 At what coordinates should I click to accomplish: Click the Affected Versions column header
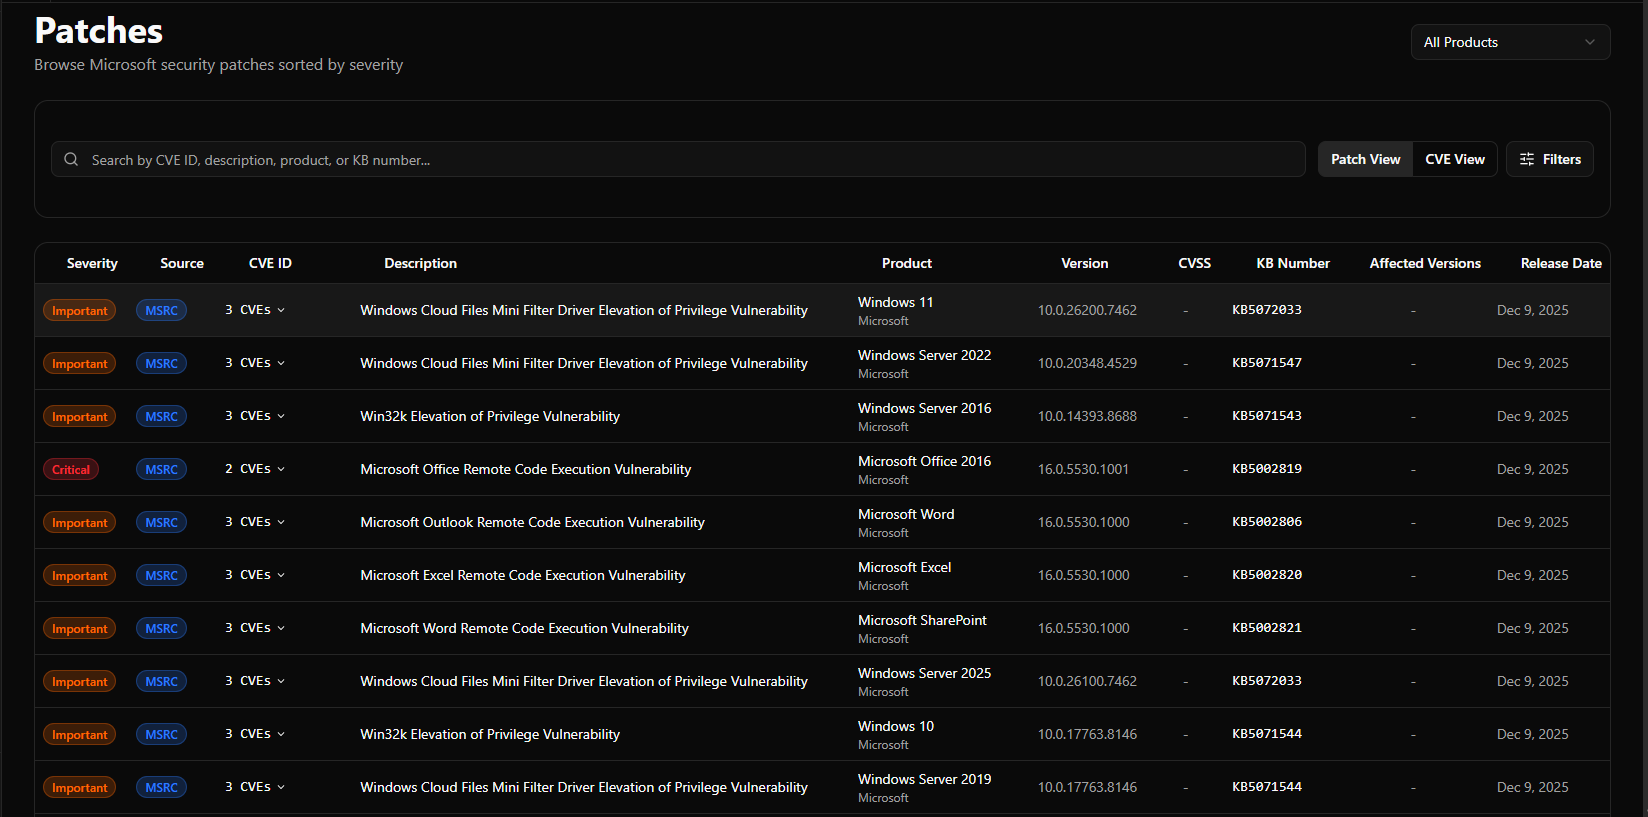(x=1425, y=263)
